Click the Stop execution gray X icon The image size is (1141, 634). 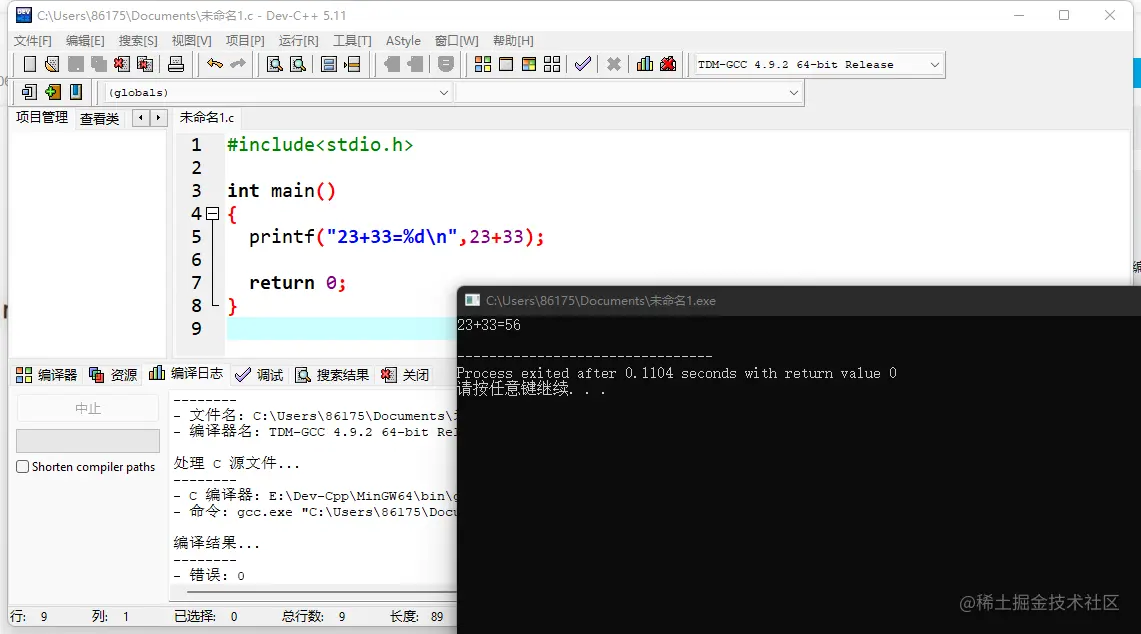pos(614,64)
